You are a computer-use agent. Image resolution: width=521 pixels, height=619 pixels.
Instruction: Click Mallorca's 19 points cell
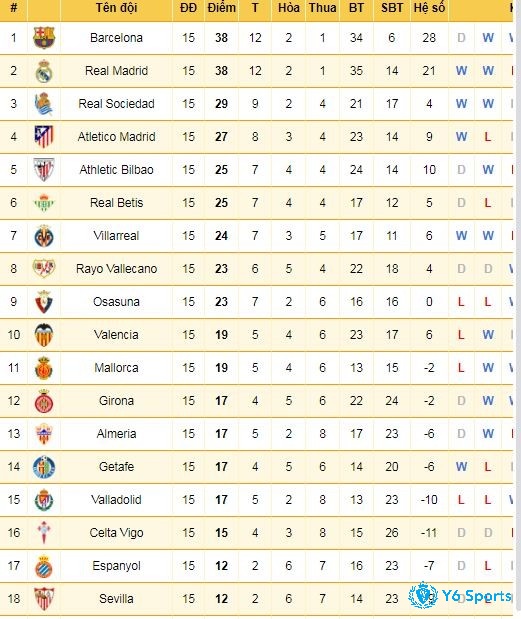(x=221, y=368)
